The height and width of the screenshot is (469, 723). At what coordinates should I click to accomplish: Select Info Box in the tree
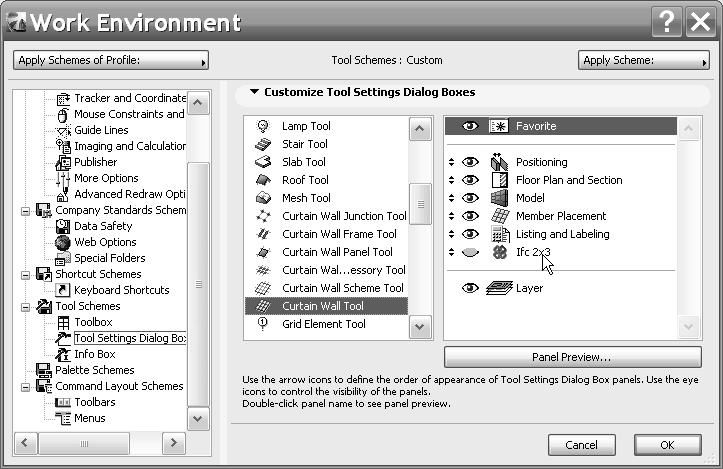point(95,354)
